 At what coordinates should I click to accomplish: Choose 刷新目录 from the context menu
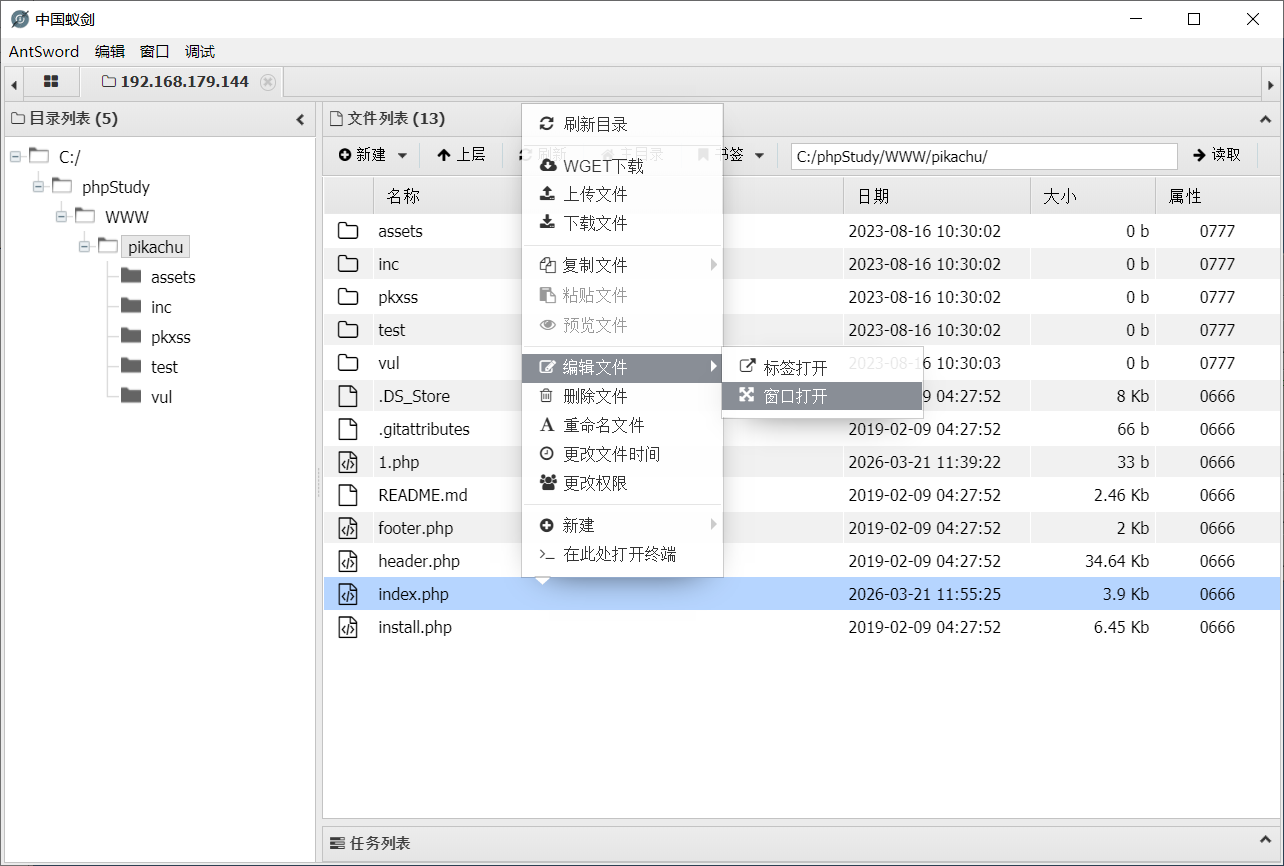(x=622, y=124)
